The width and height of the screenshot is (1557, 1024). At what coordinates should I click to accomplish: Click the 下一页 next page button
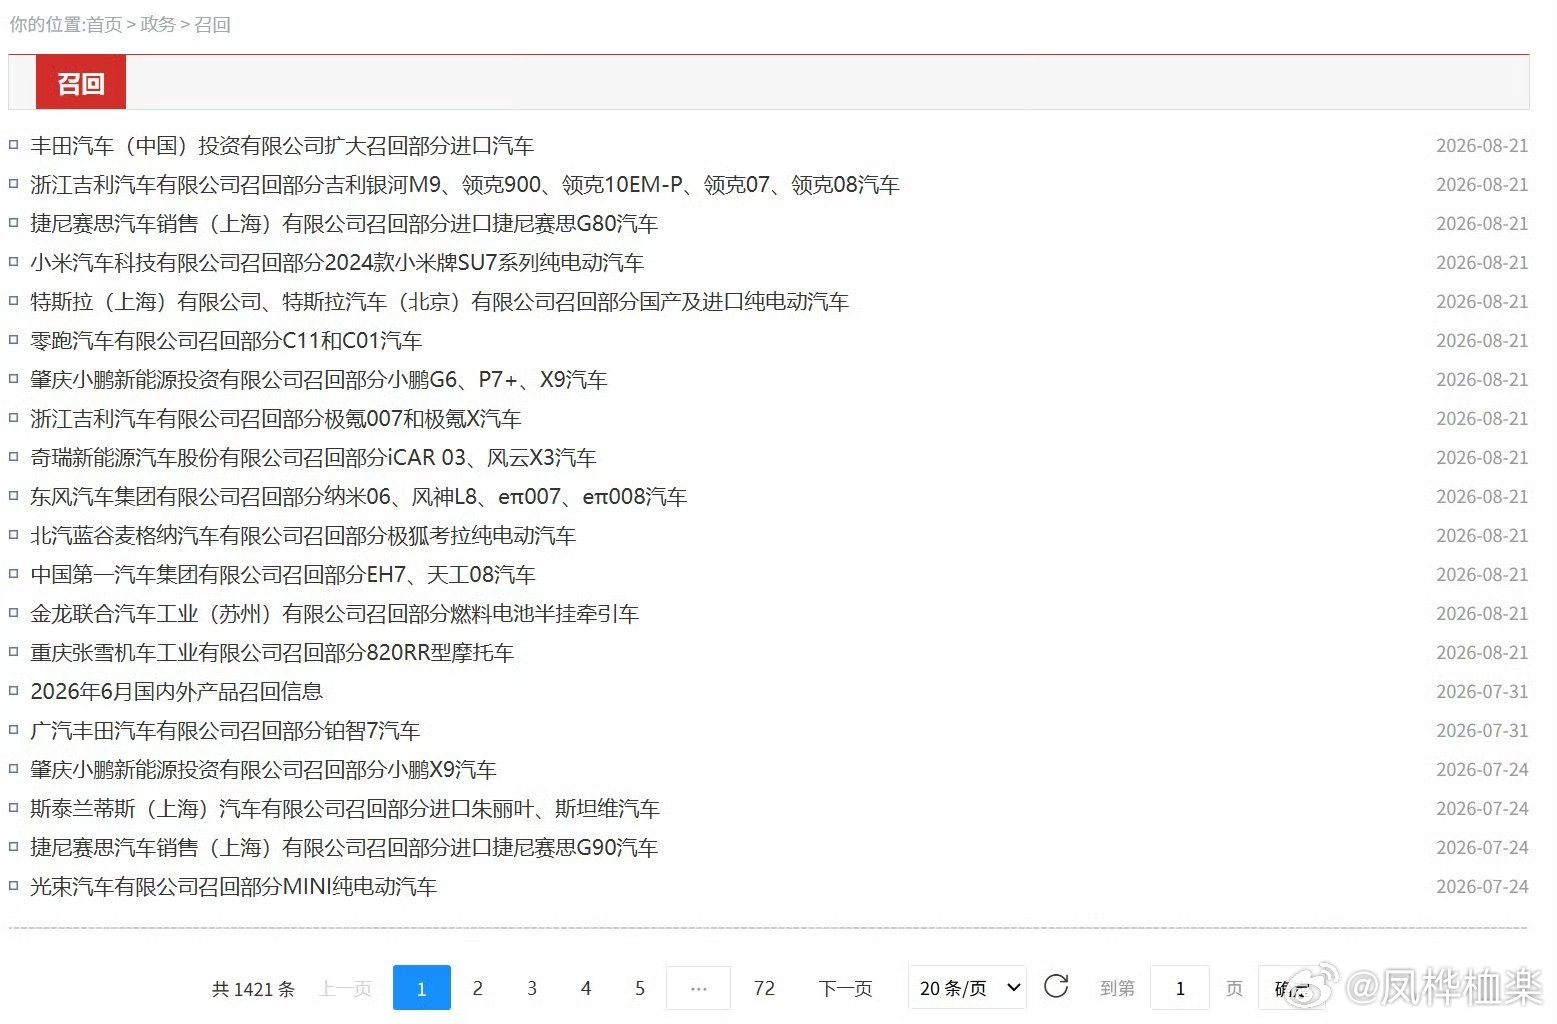click(x=845, y=988)
